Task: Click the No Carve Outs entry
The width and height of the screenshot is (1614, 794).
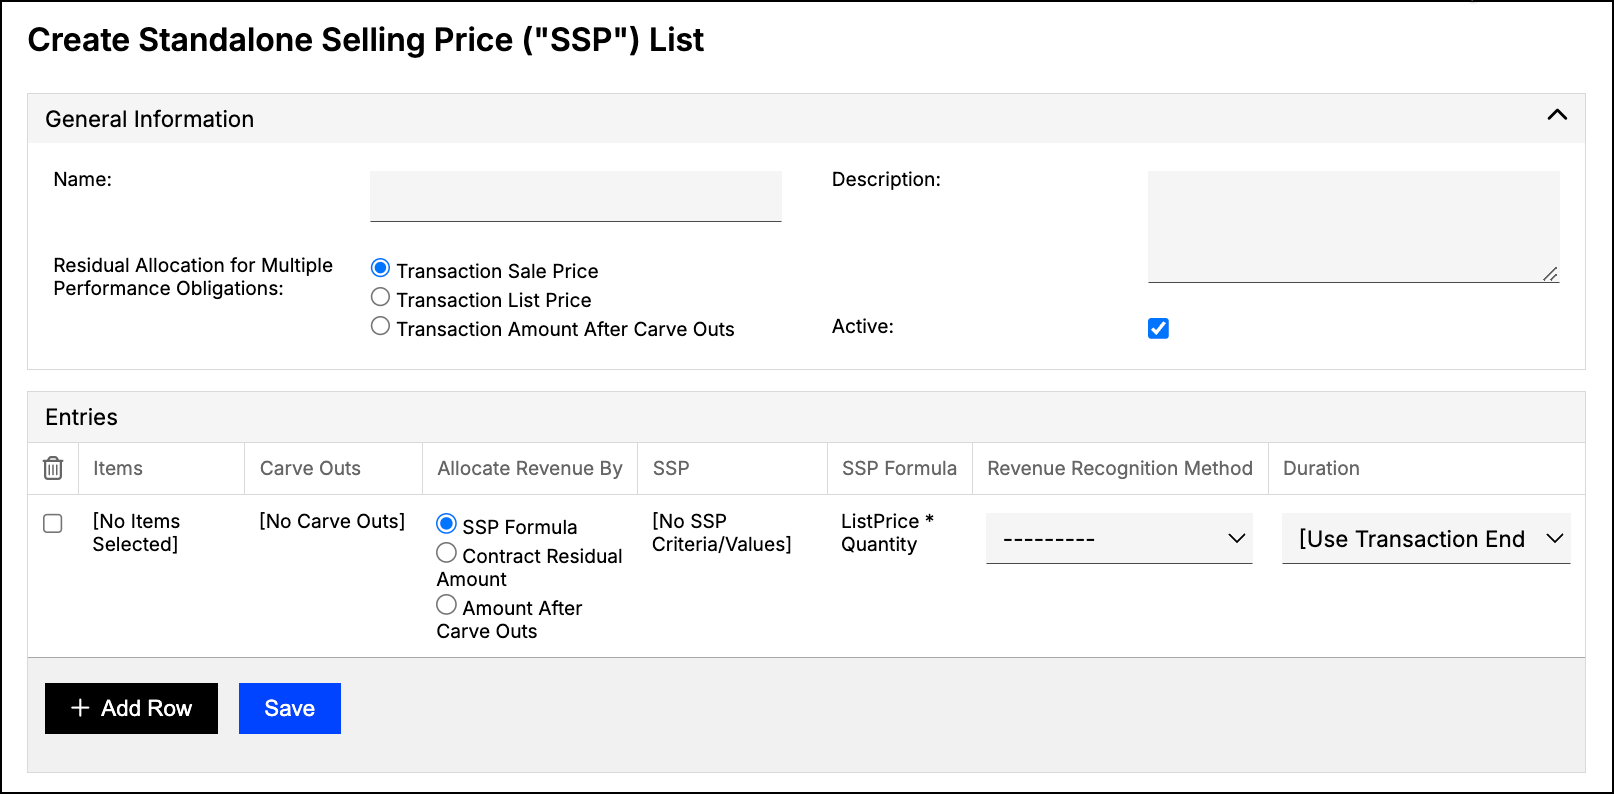Action: pyautogui.click(x=332, y=521)
